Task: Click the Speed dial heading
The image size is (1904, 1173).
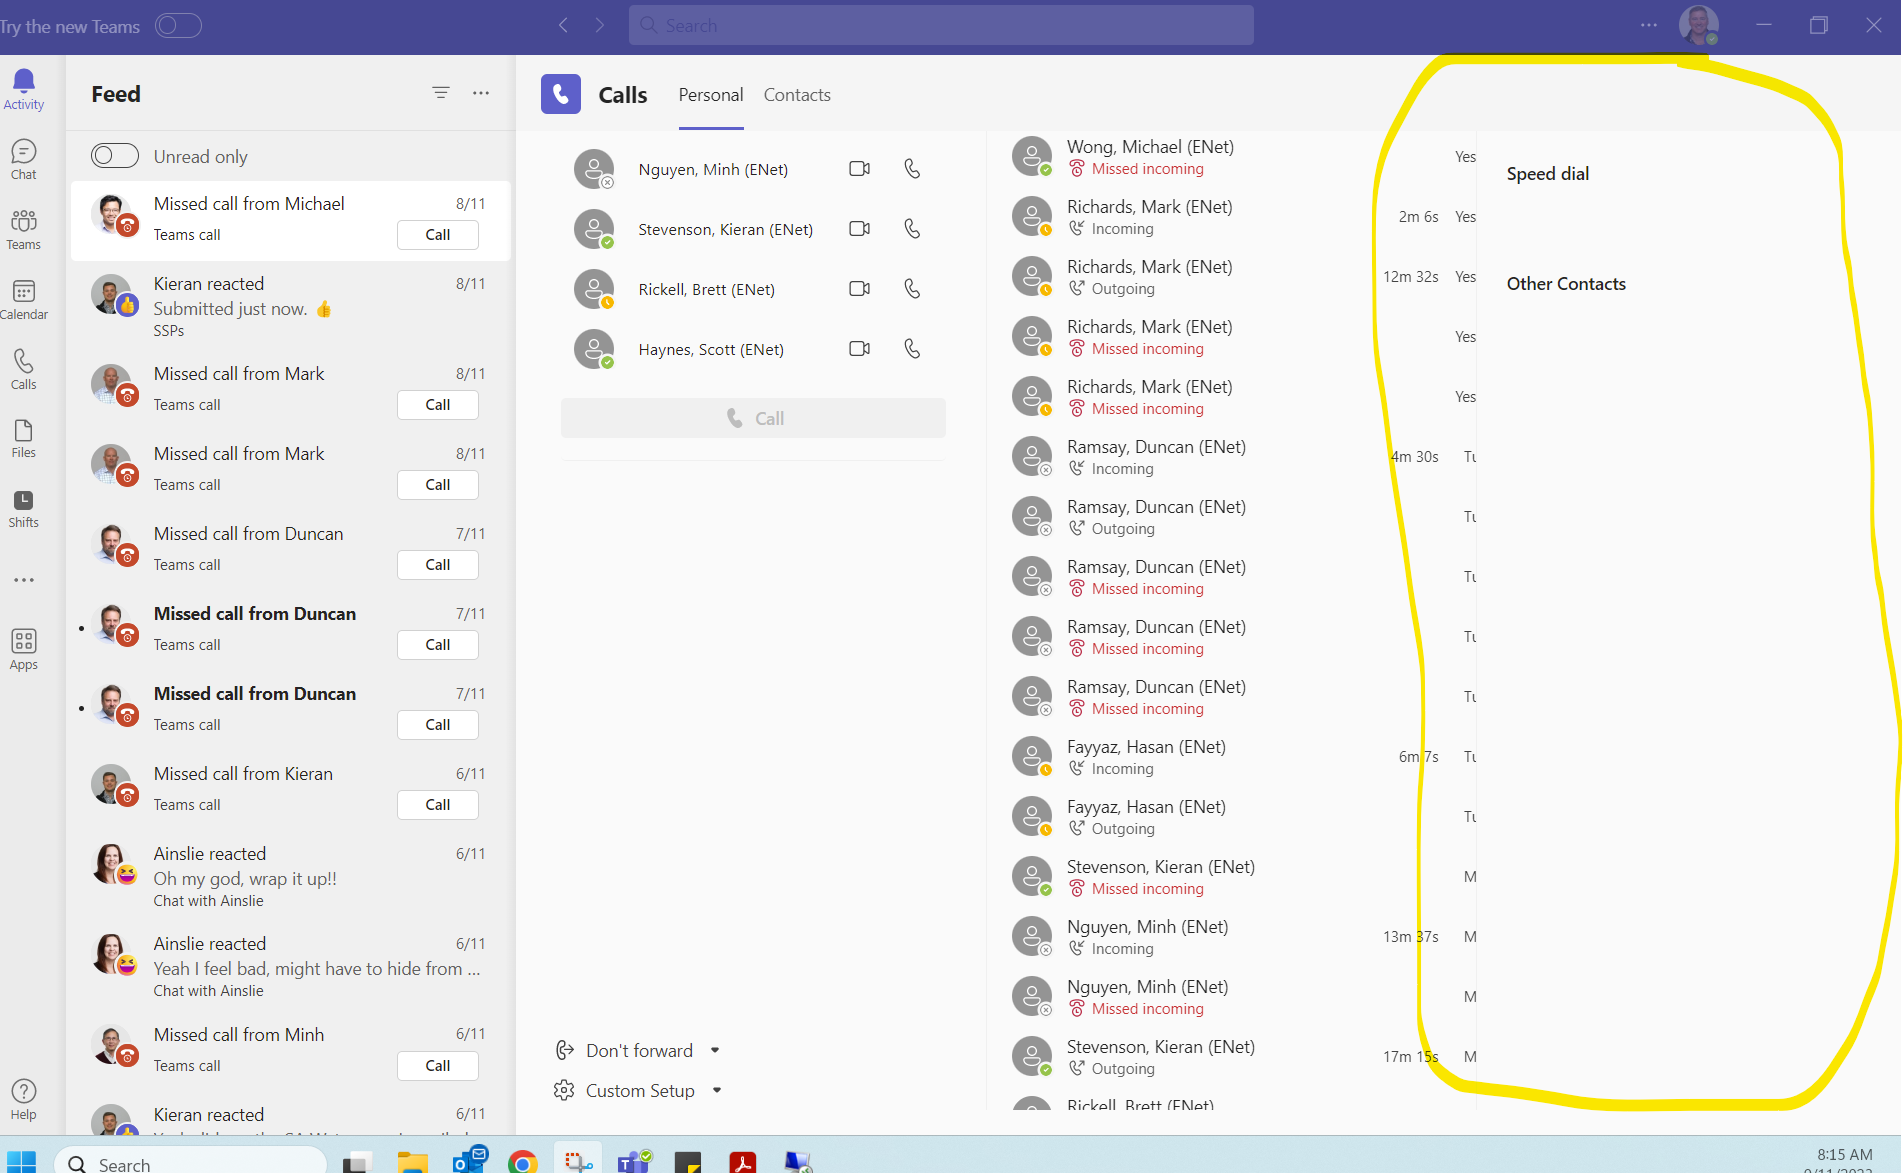Action: 1547,174
